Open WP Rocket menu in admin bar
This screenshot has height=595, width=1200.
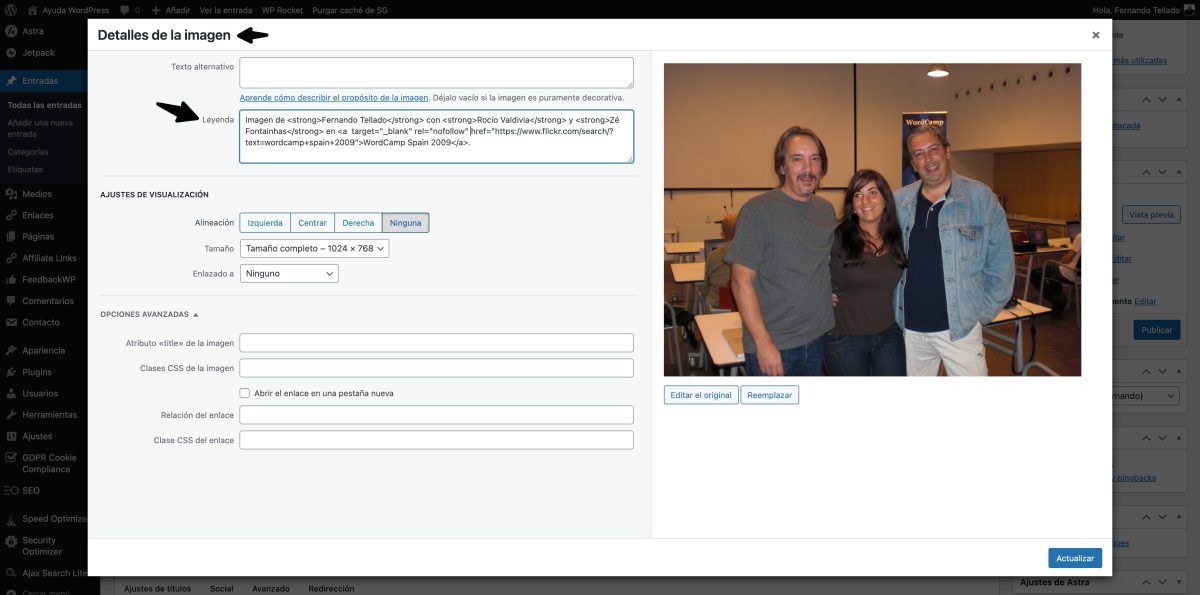(283, 9)
